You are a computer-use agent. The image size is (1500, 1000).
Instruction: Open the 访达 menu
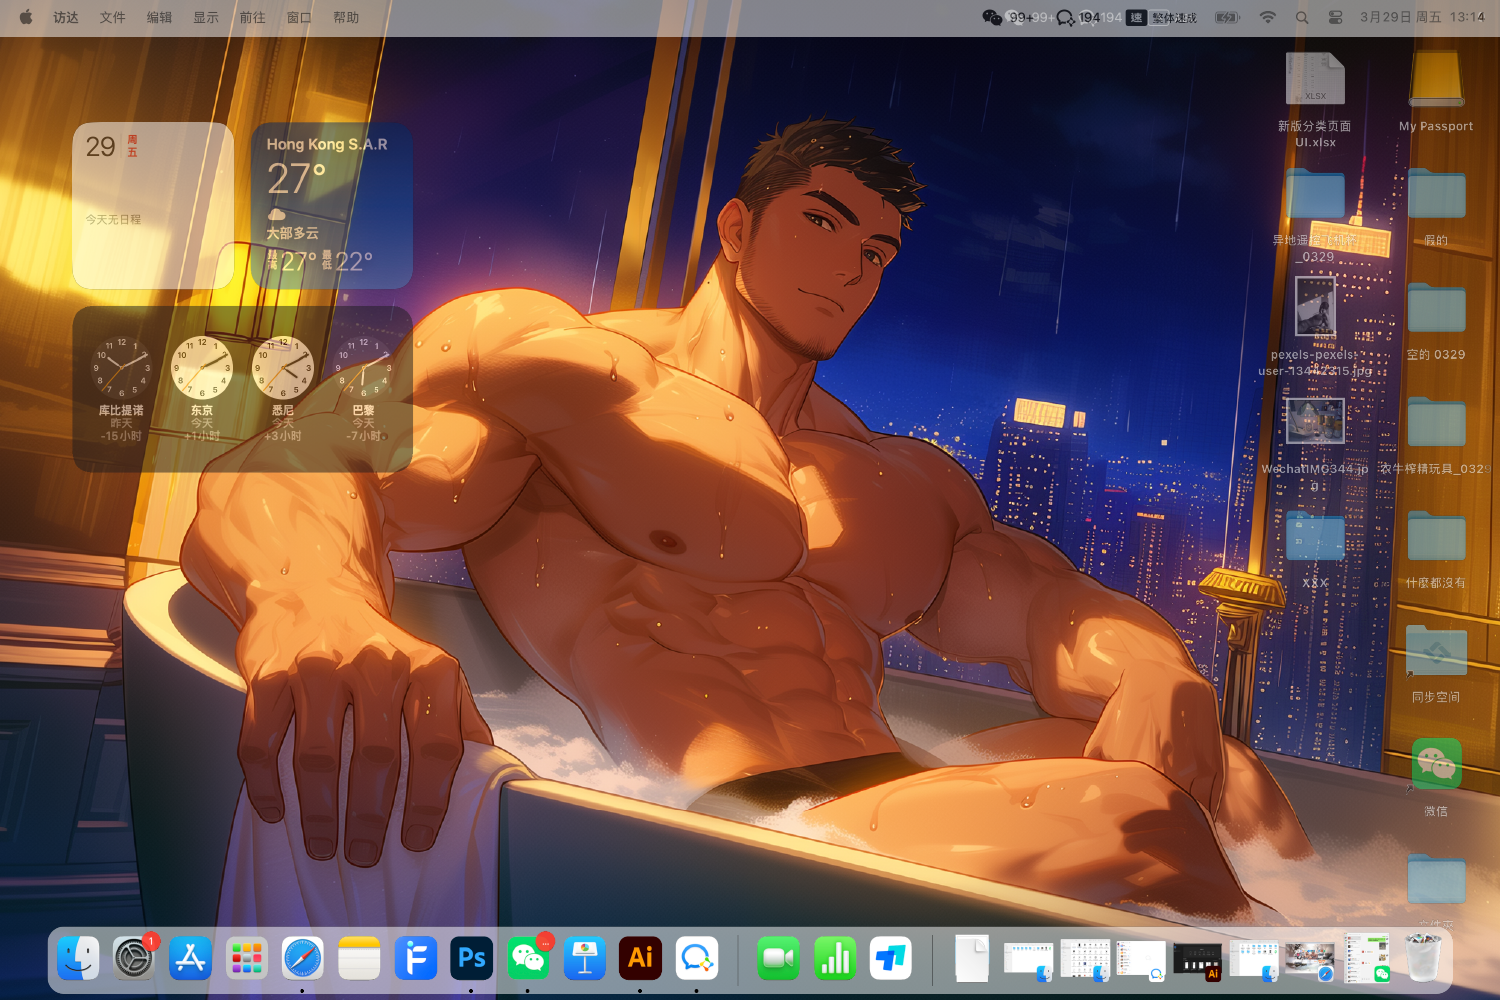click(66, 17)
